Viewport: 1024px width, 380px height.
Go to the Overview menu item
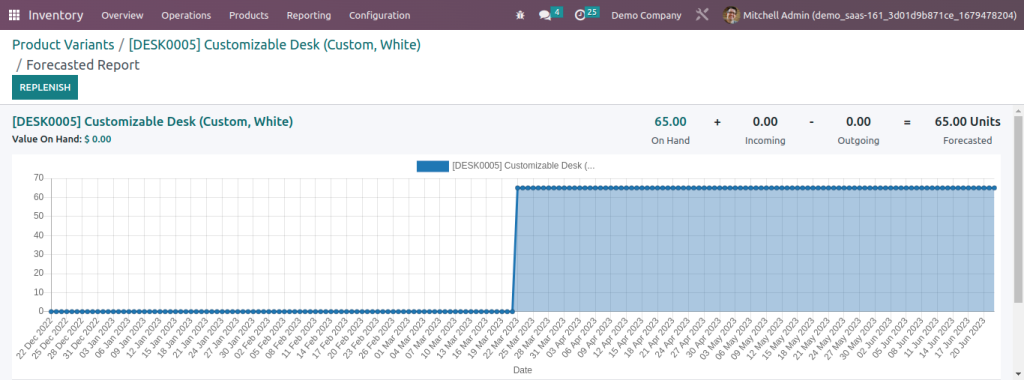tap(122, 15)
